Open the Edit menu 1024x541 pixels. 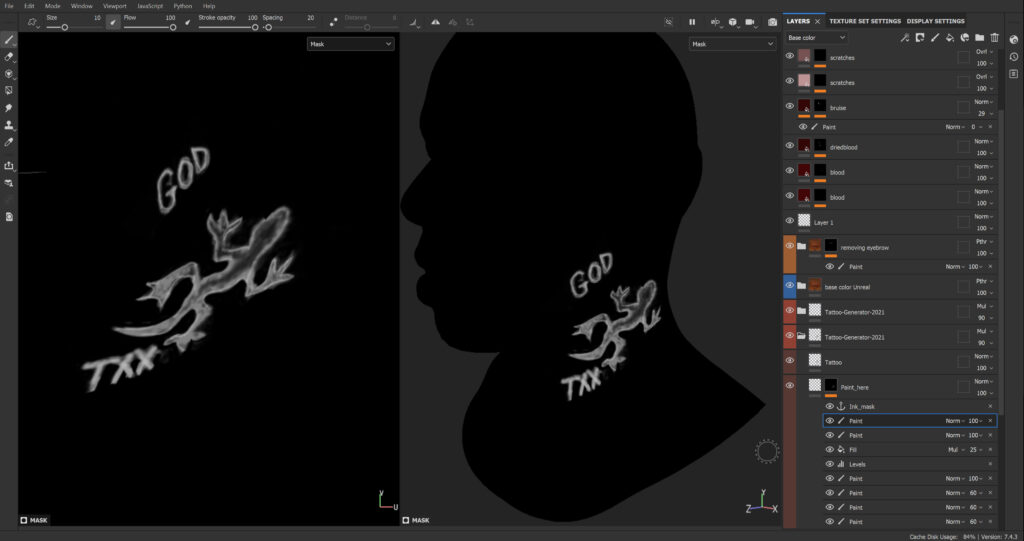[x=29, y=6]
